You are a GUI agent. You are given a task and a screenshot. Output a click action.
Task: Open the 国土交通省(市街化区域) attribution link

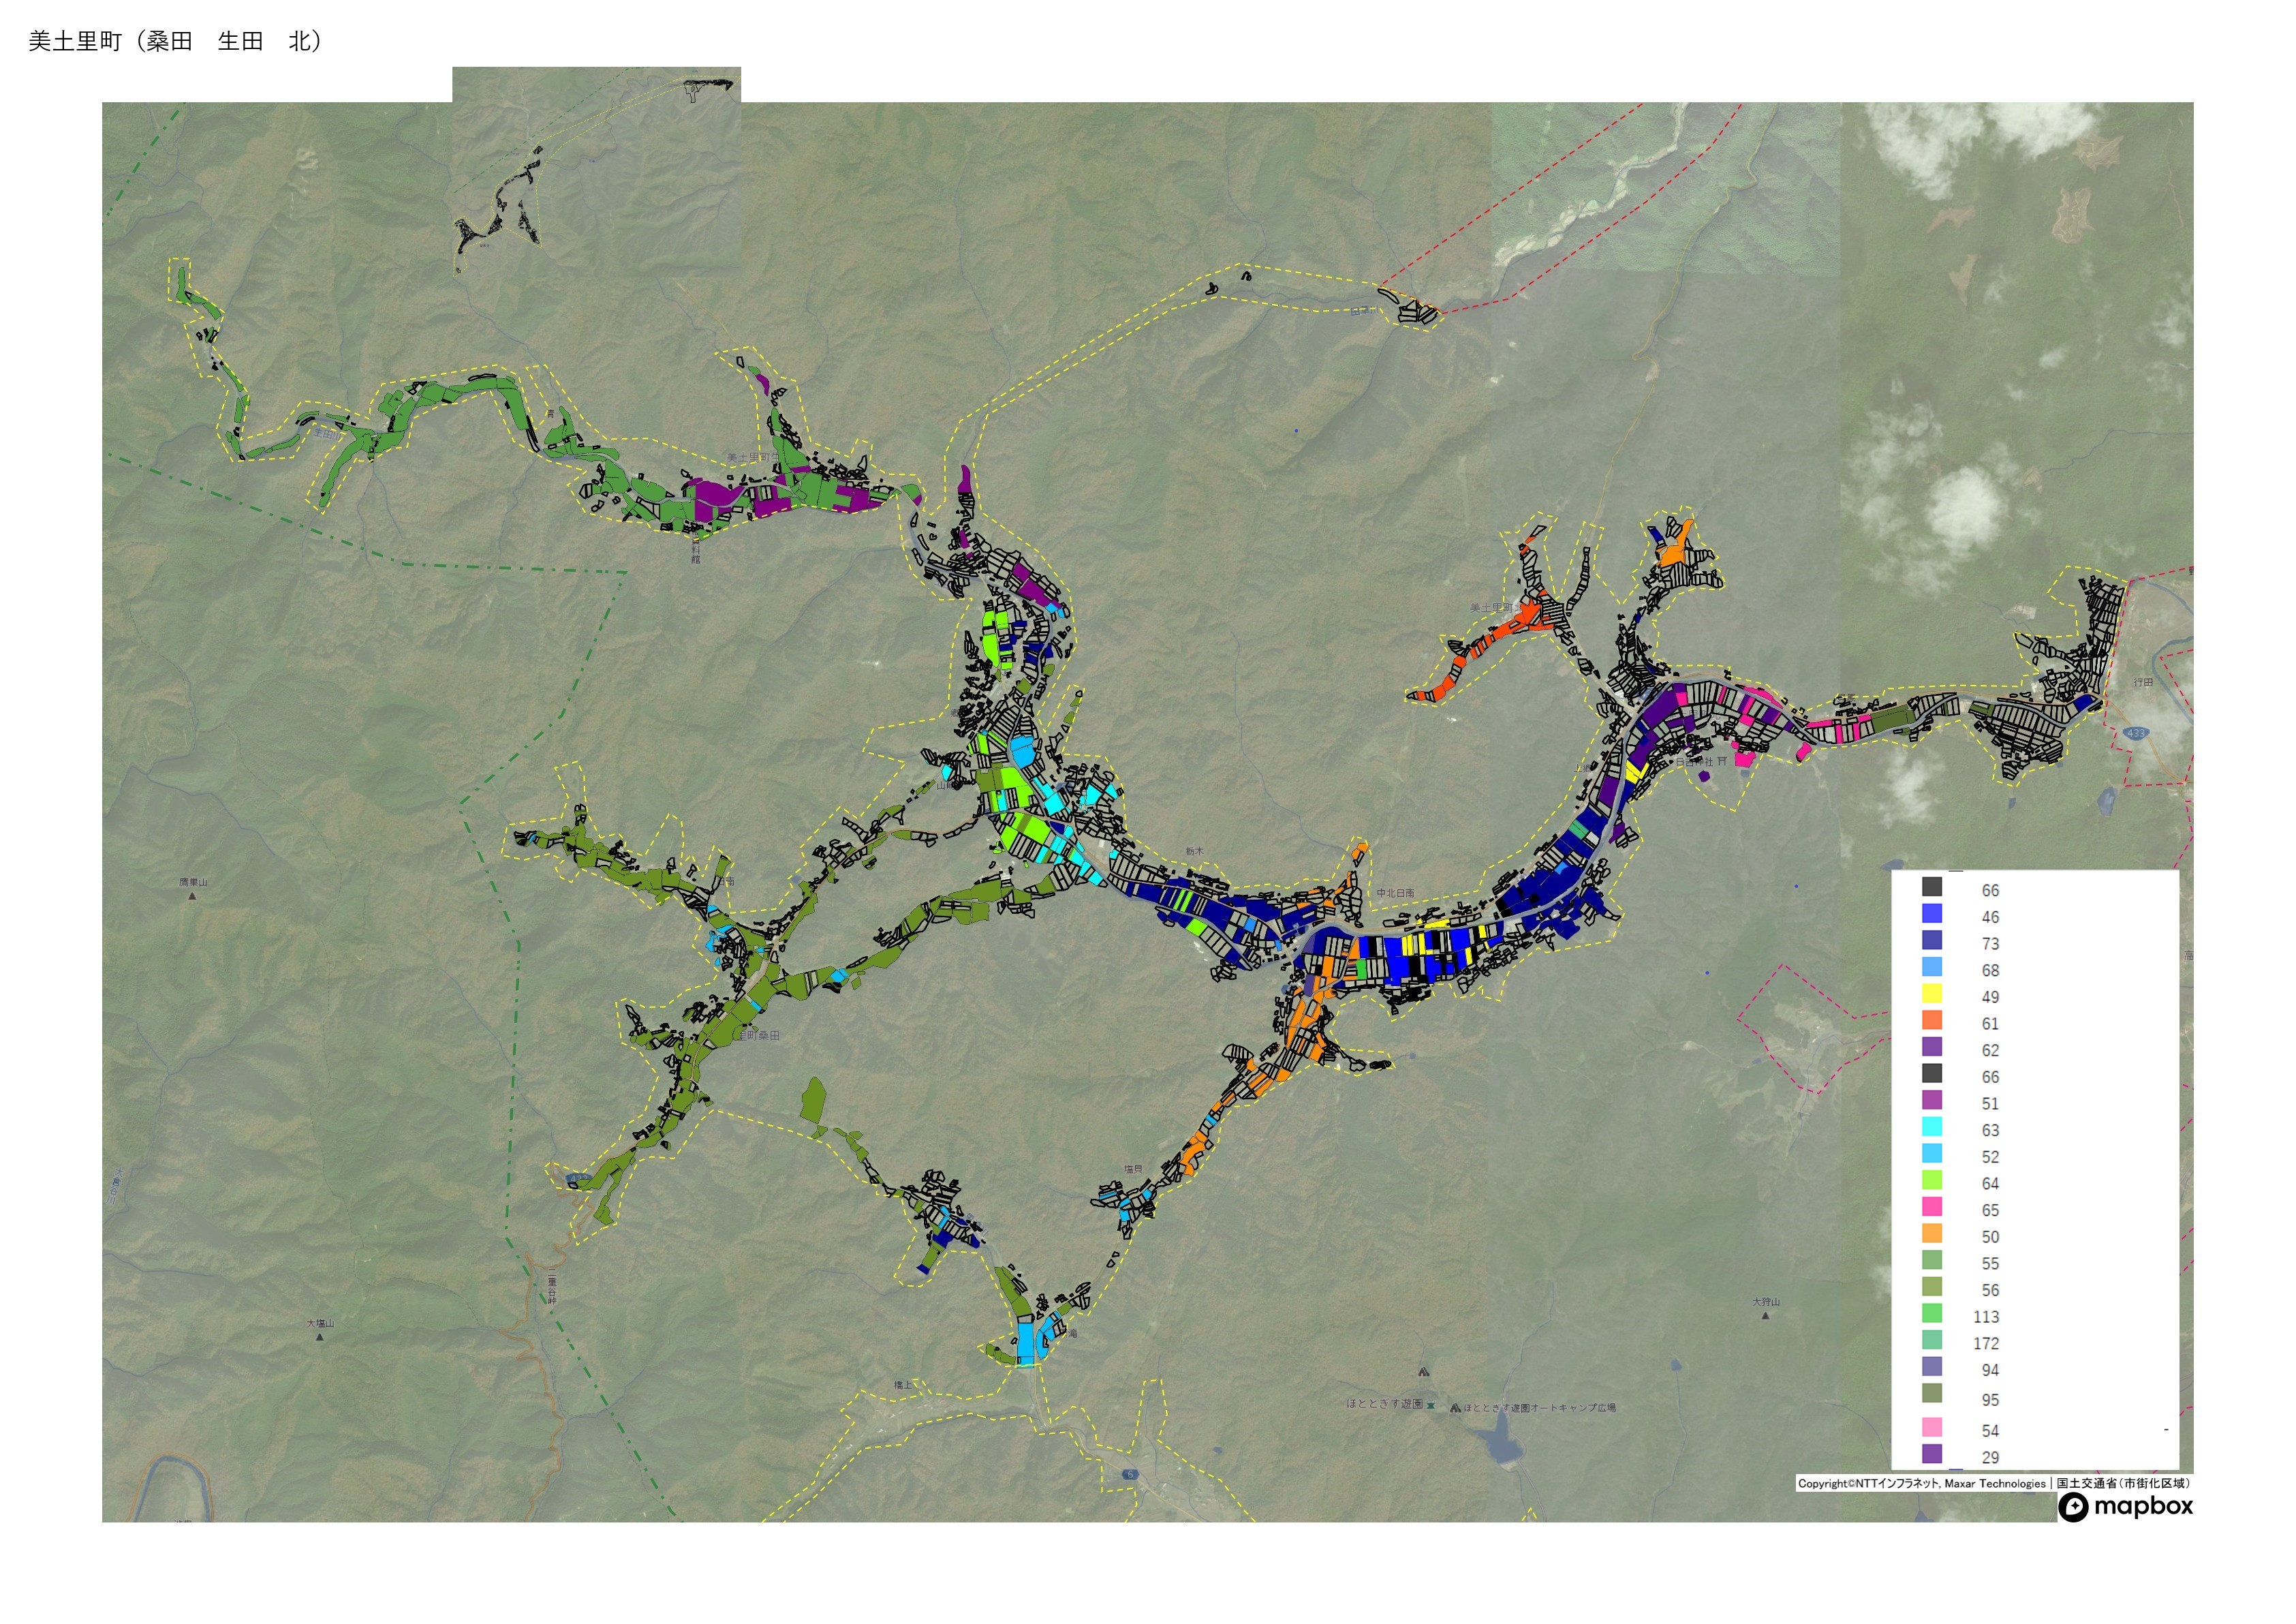[2123, 1484]
